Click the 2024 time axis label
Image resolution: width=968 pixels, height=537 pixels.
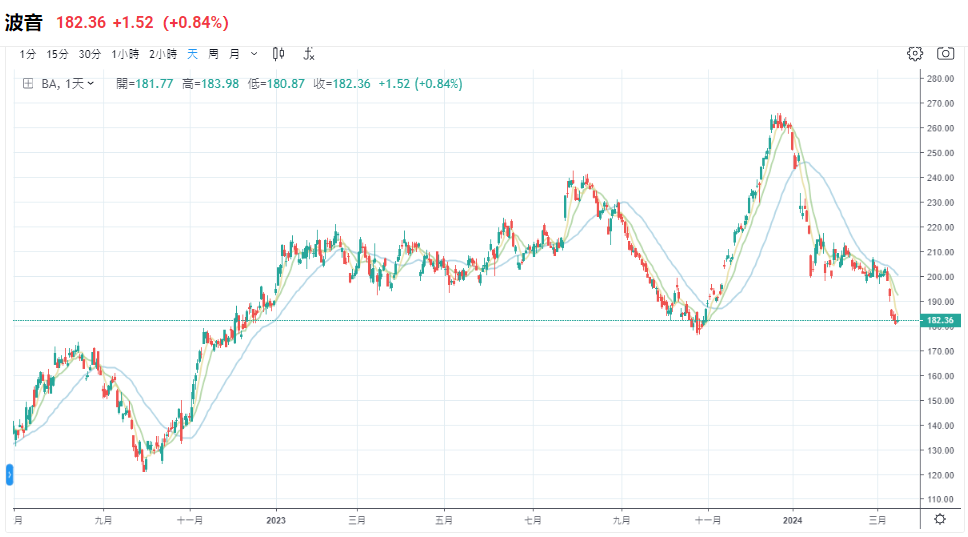(792, 520)
